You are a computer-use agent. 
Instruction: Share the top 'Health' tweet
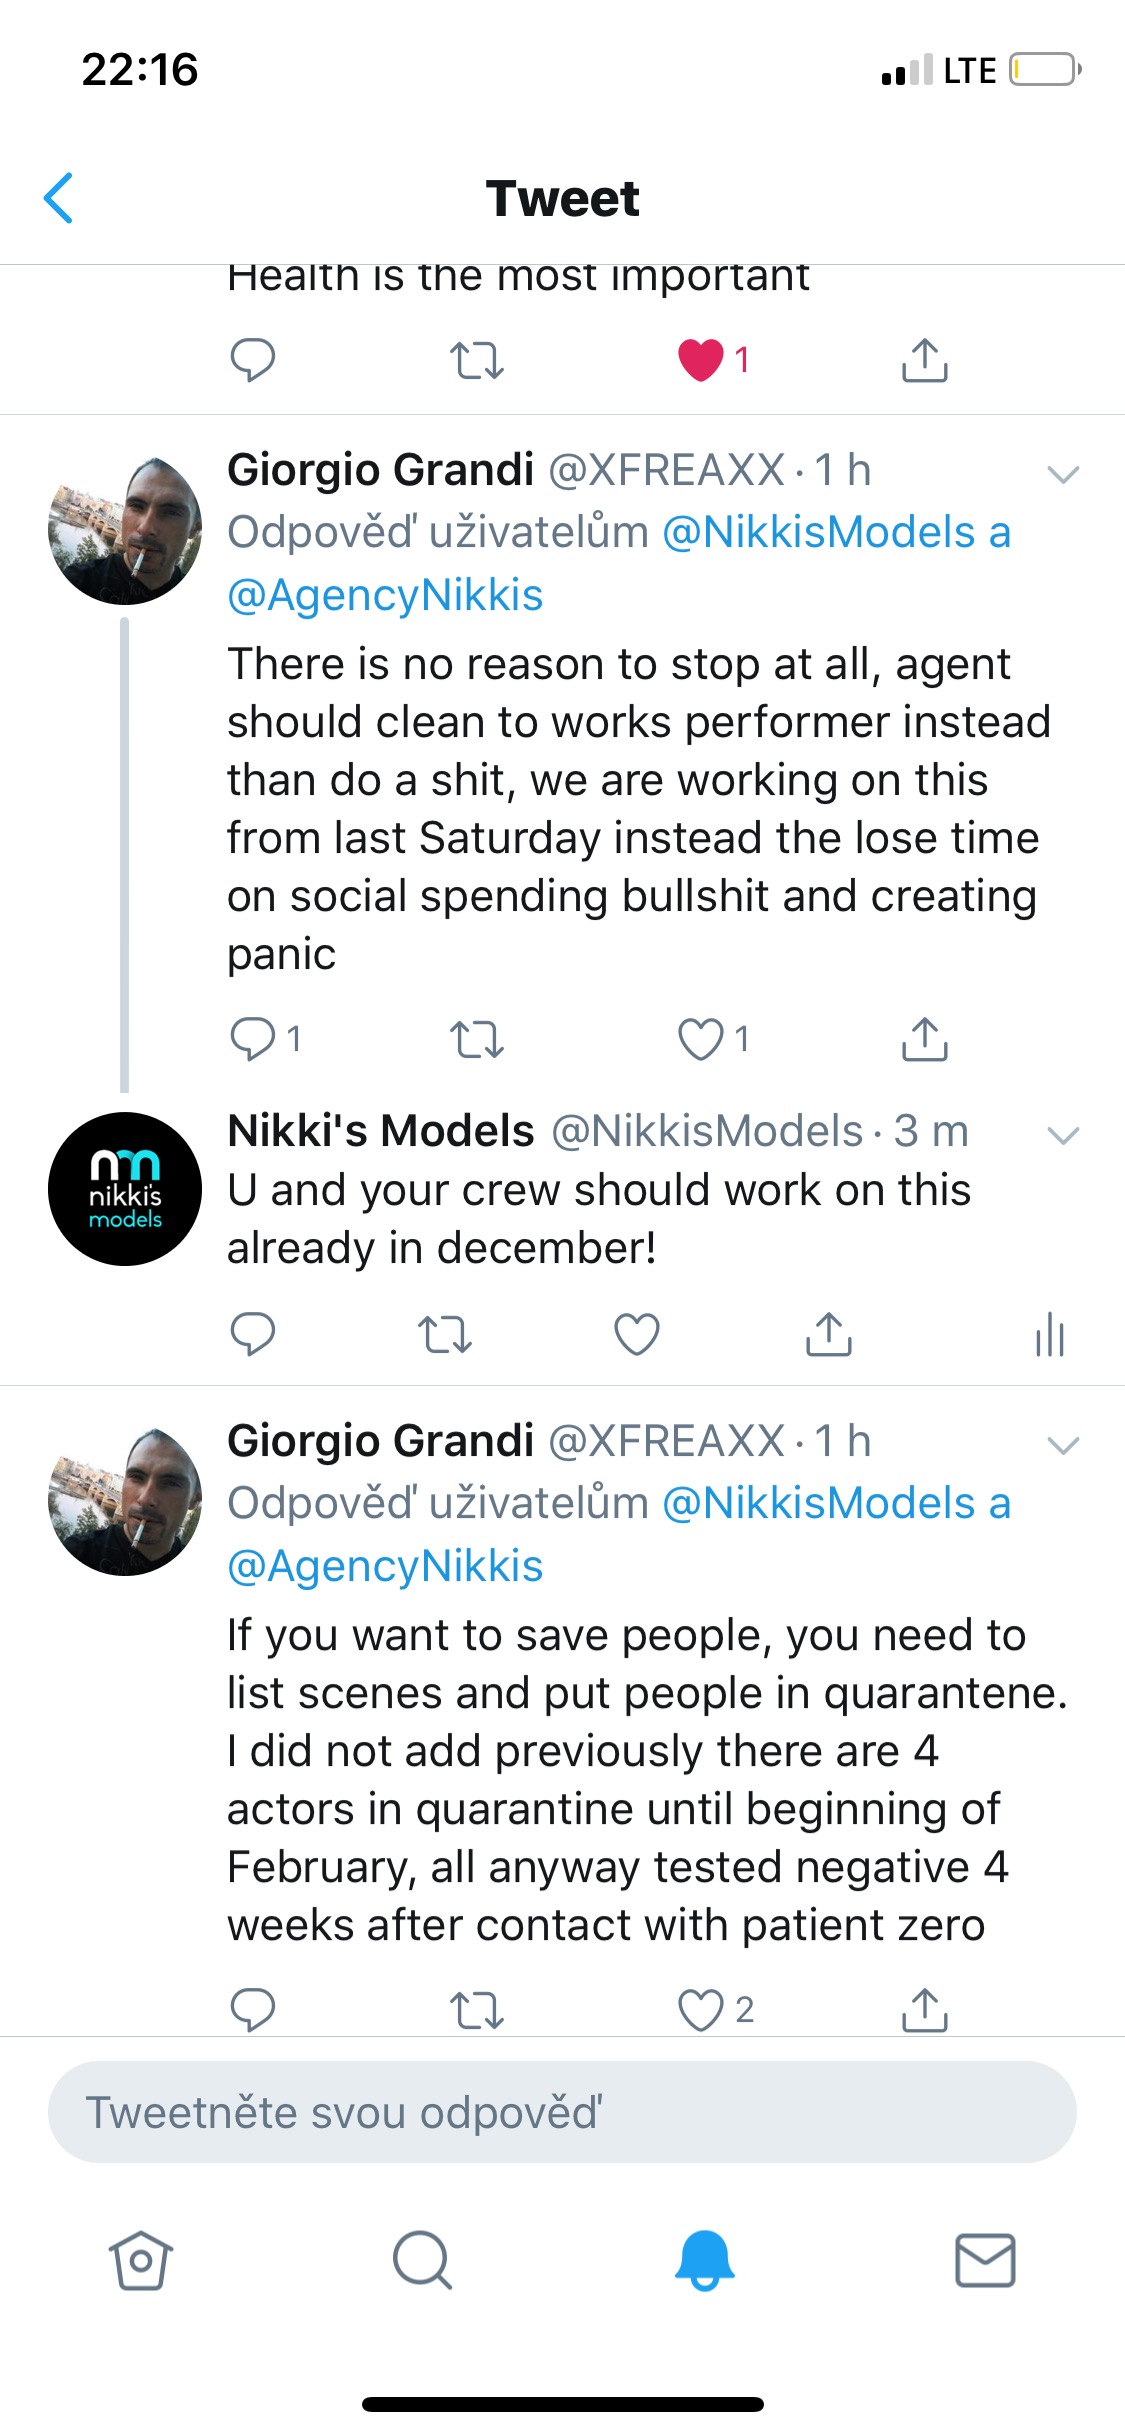pyautogui.click(x=924, y=360)
